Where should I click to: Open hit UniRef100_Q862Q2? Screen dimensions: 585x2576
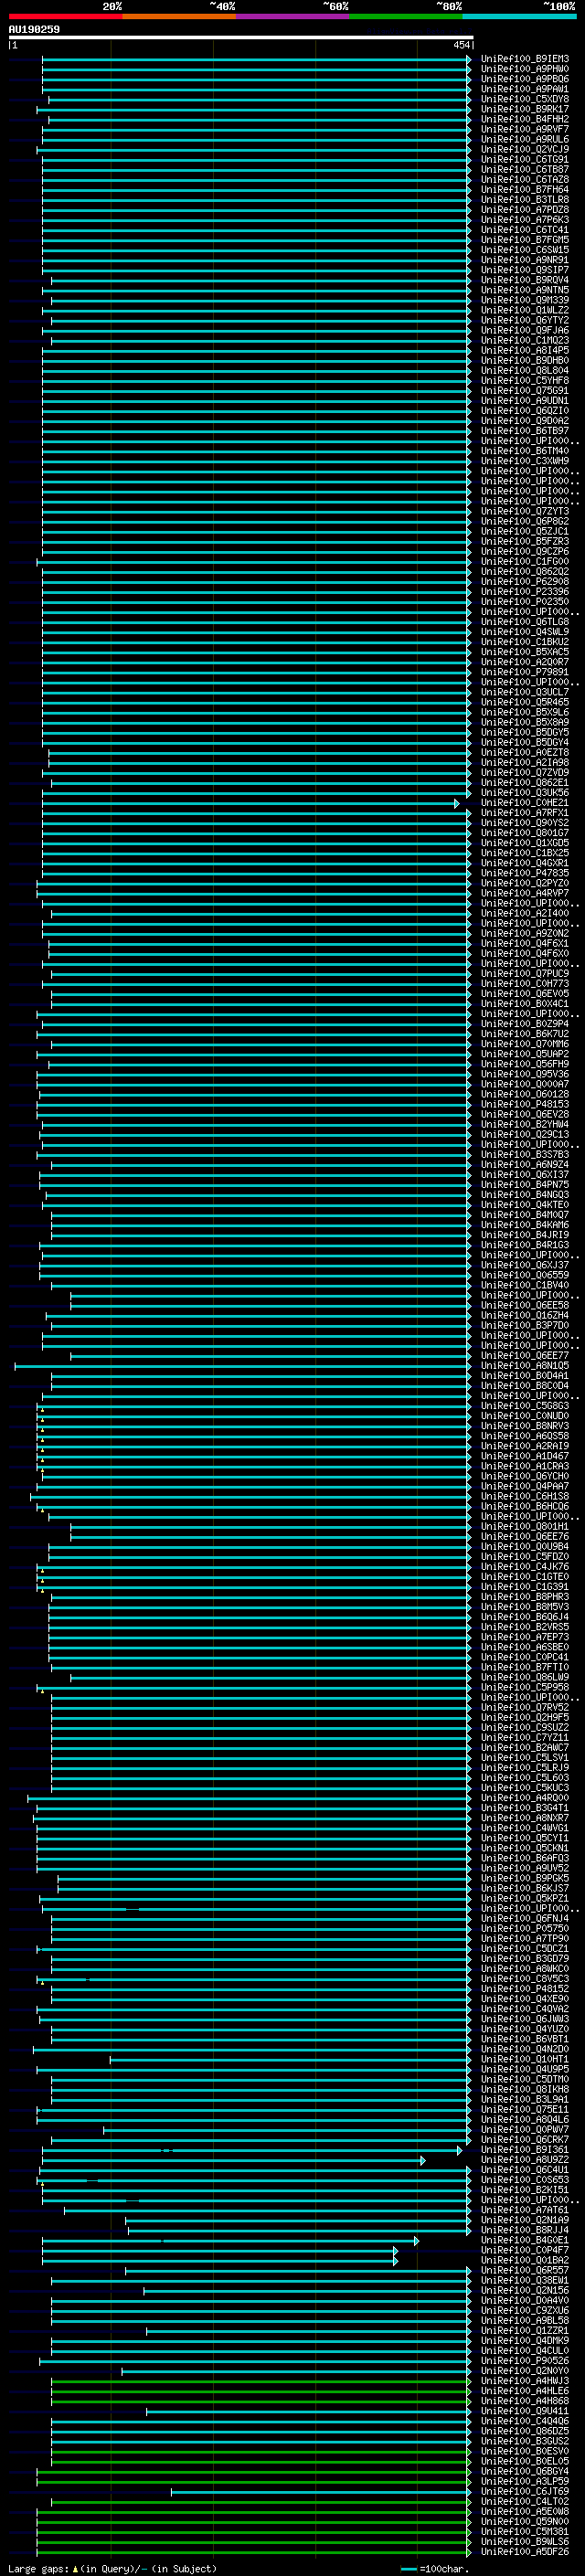pyautogui.click(x=525, y=572)
